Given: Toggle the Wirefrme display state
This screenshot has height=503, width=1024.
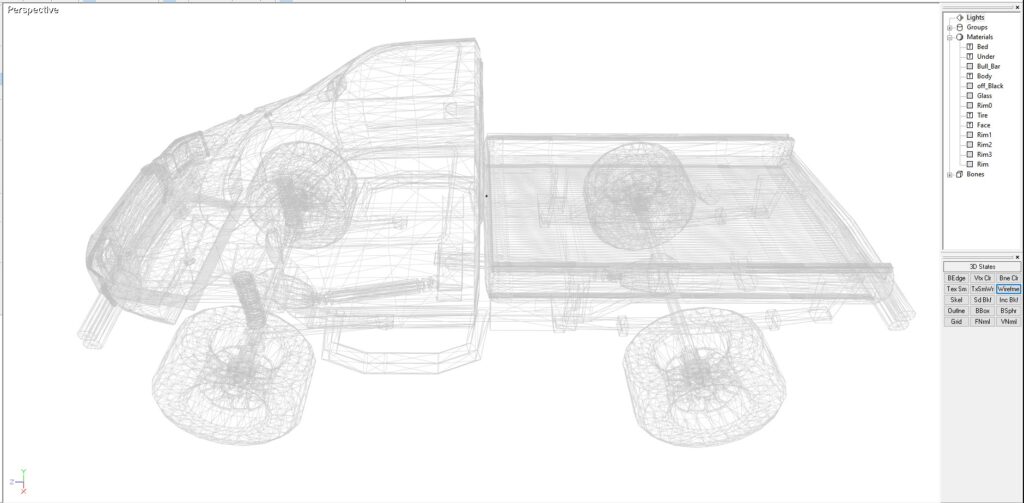Looking at the screenshot, I should 1008,289.
